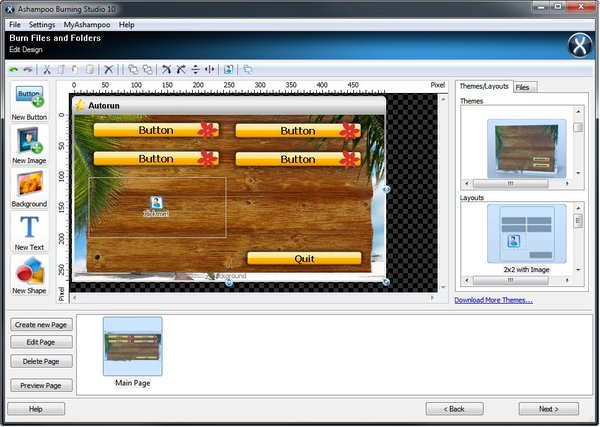Add a New Image element
This screenshot has height=427, width=600.
[30, 145]
